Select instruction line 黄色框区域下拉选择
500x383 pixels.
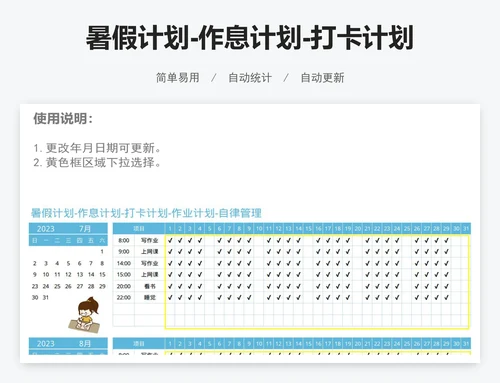pos(97,163)
